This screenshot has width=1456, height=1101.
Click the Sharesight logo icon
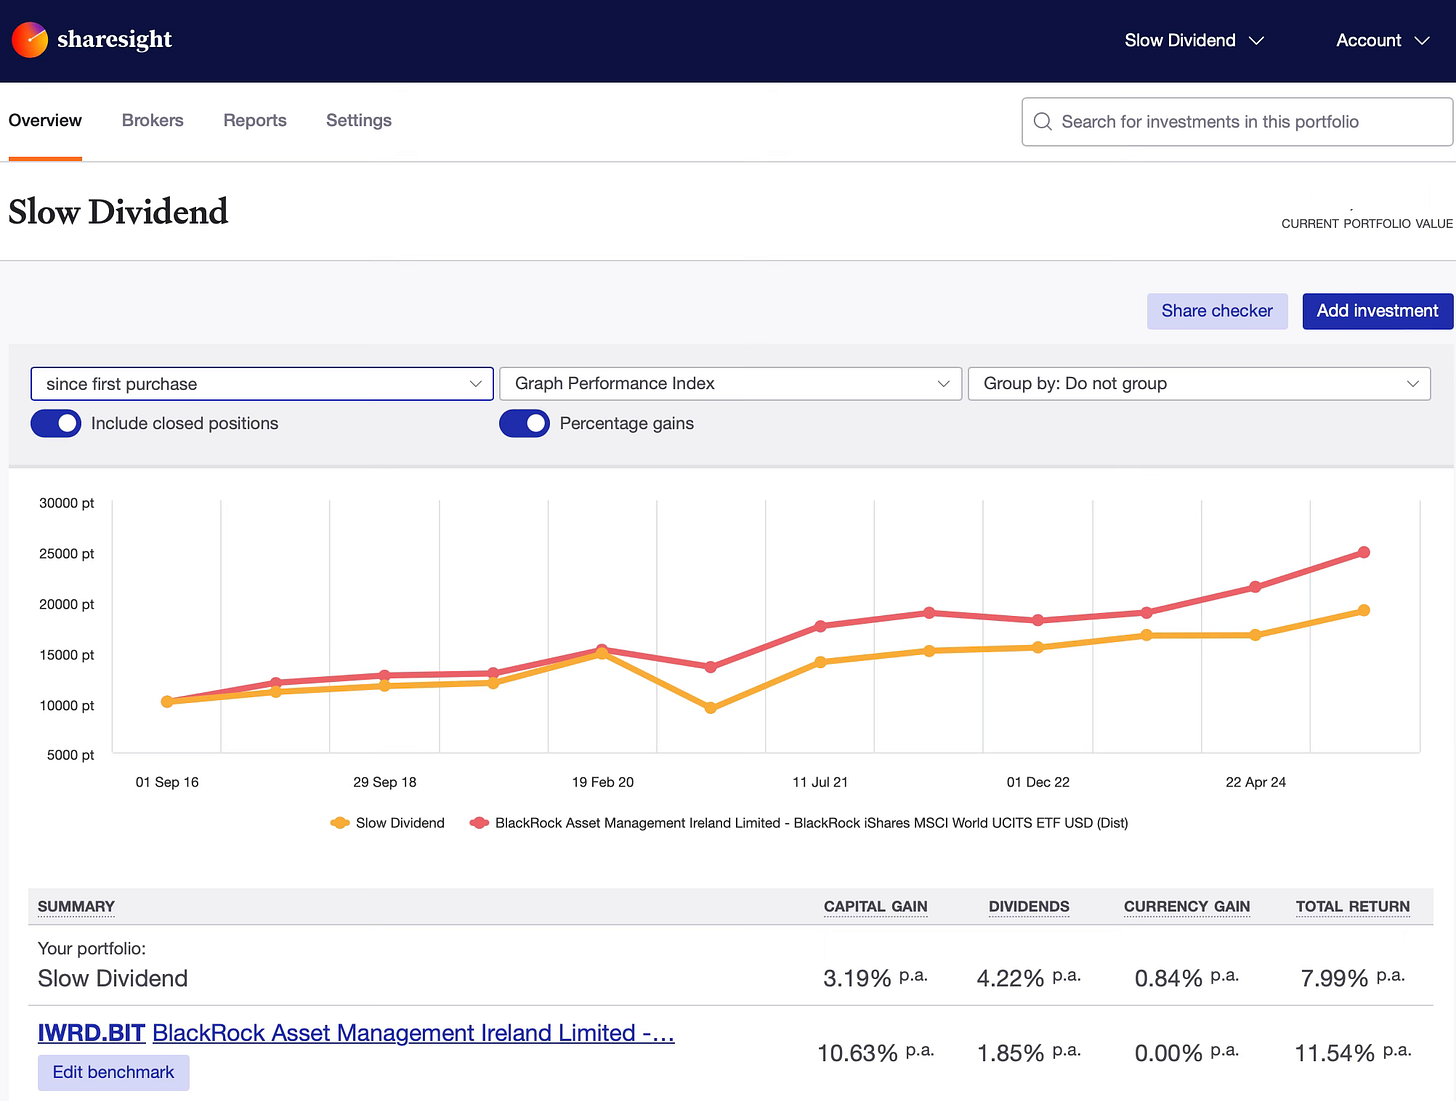(x=30, y=40)
